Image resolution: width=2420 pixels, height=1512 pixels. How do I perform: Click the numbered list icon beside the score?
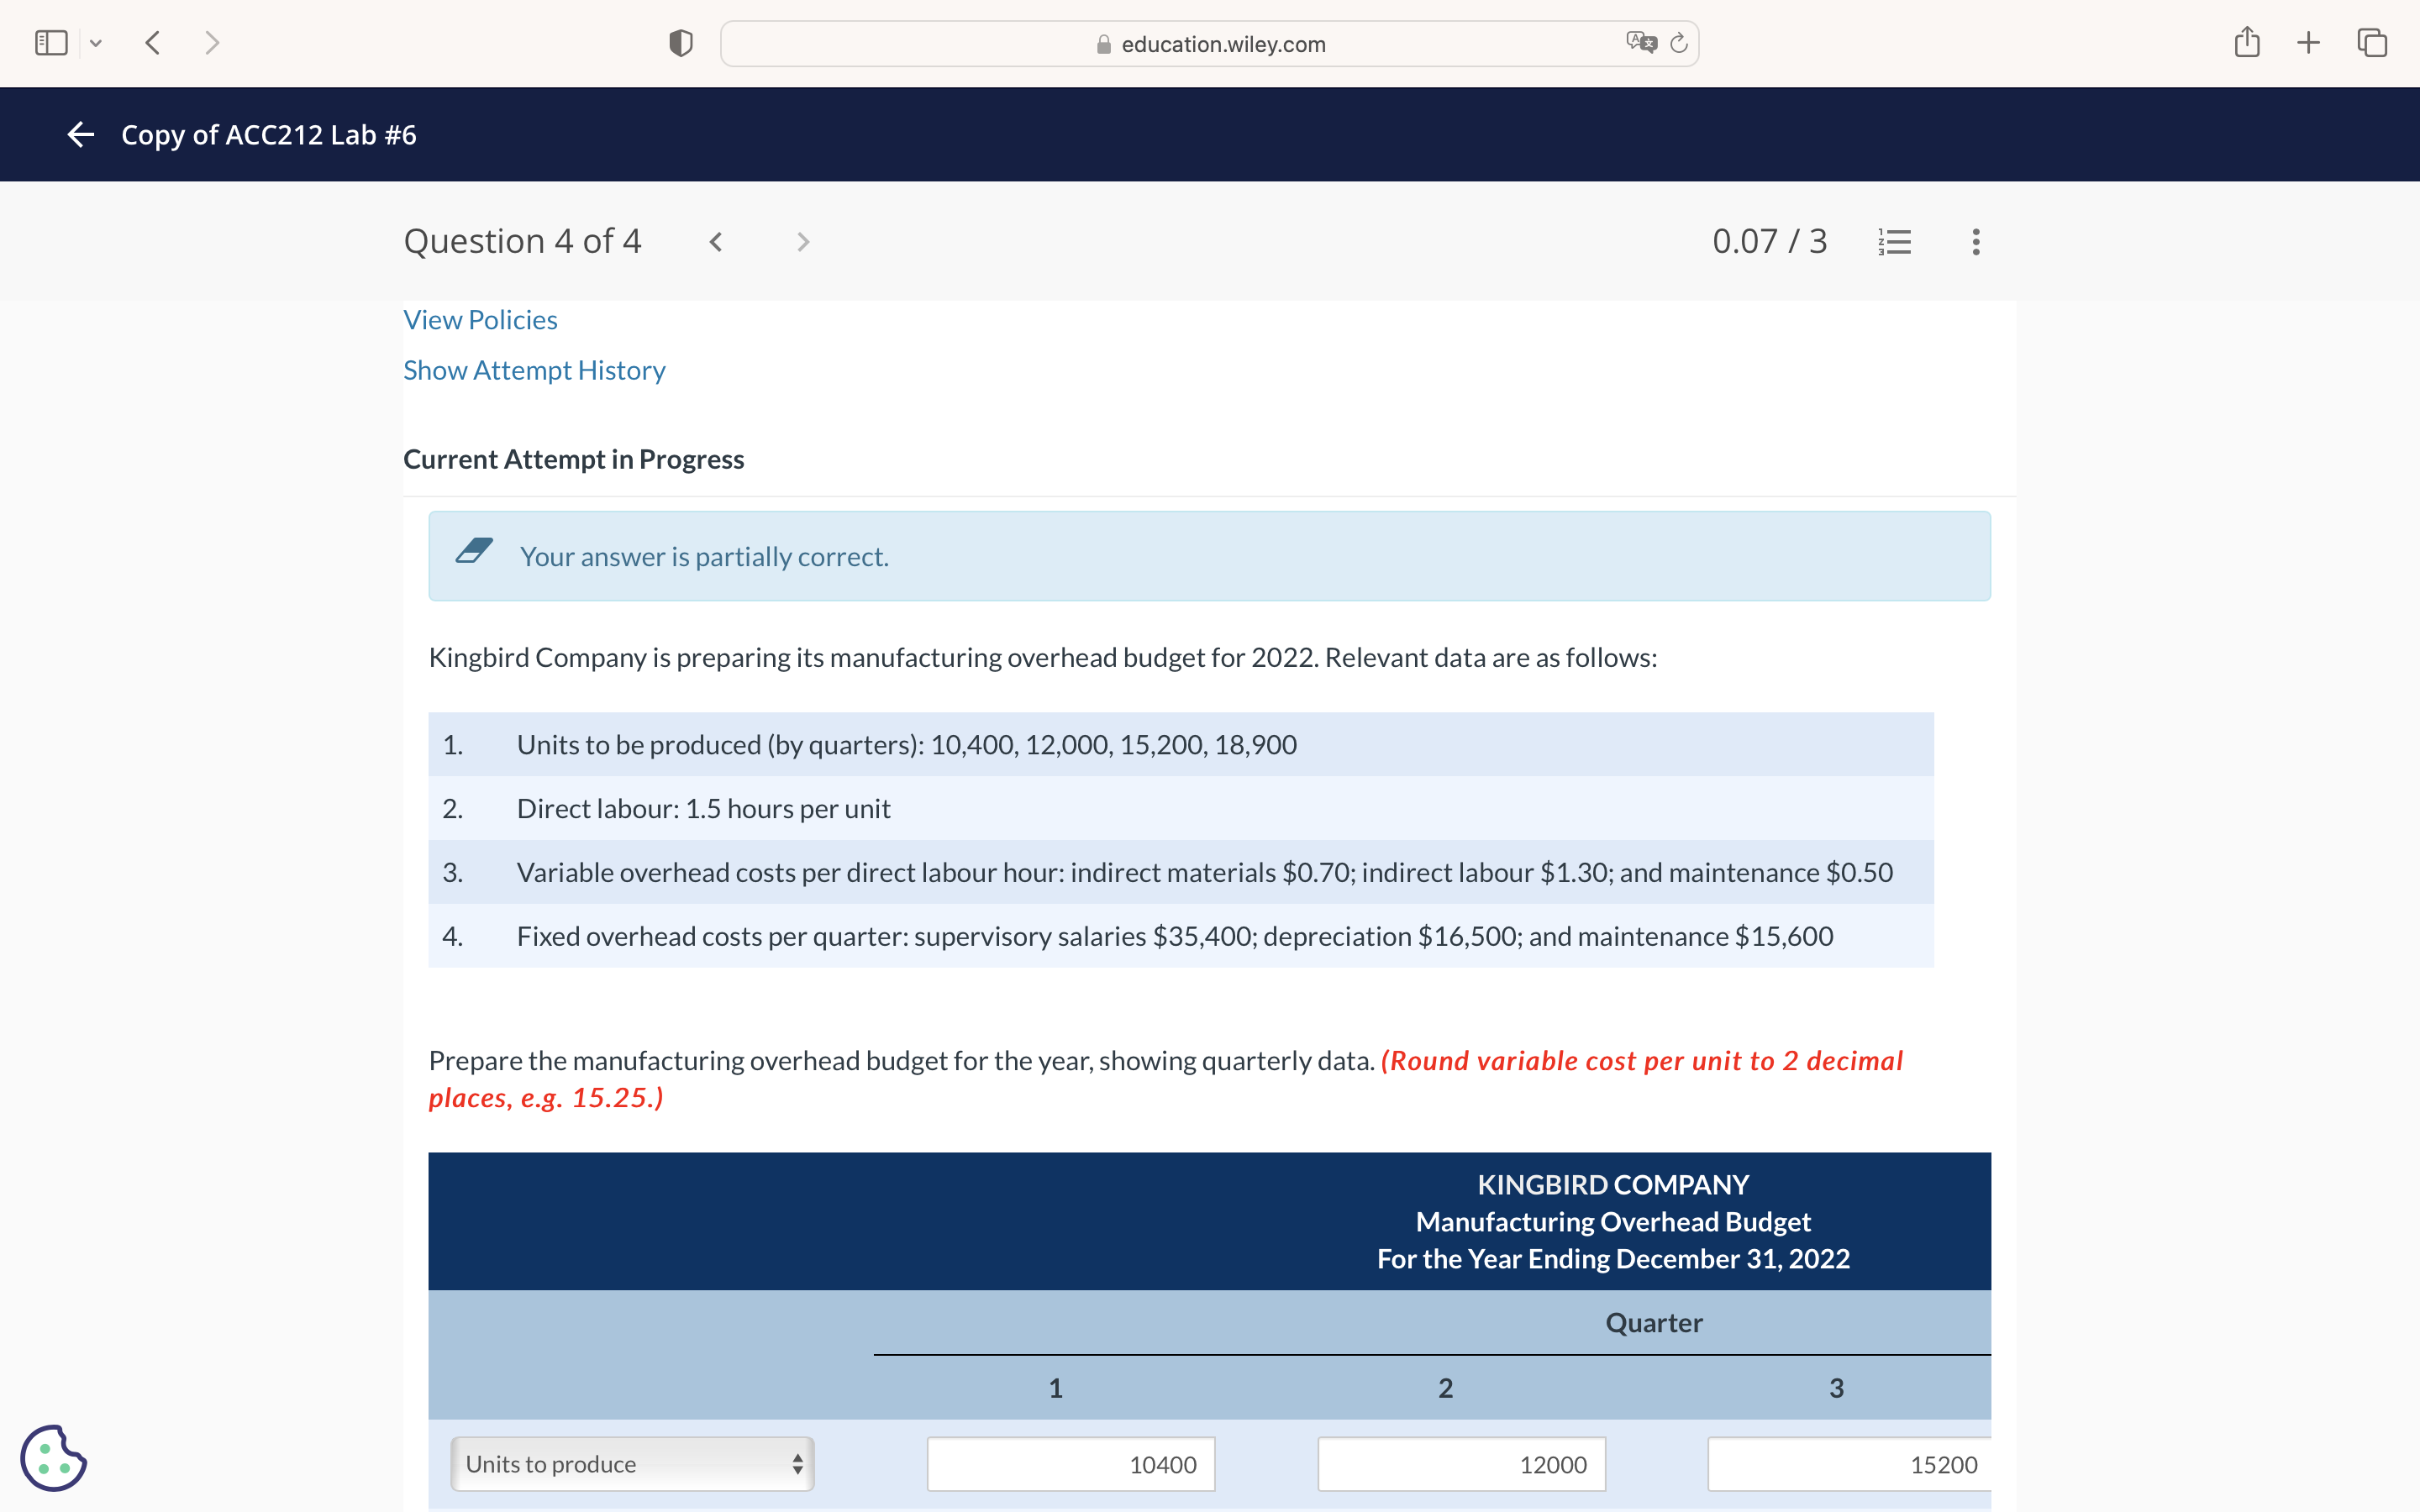tap(1895, 240)
